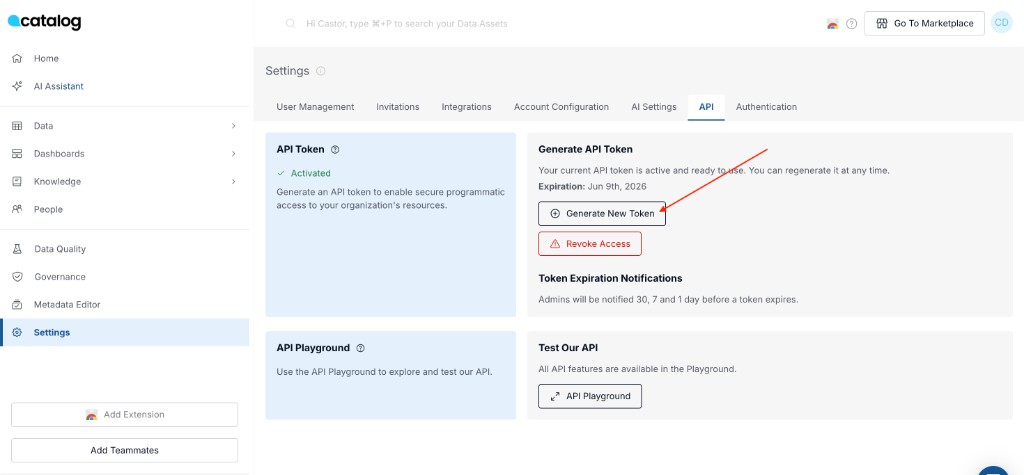Click the Knowledge book icon
This screenshot has height=475, width=1024.
coord(18,182)
